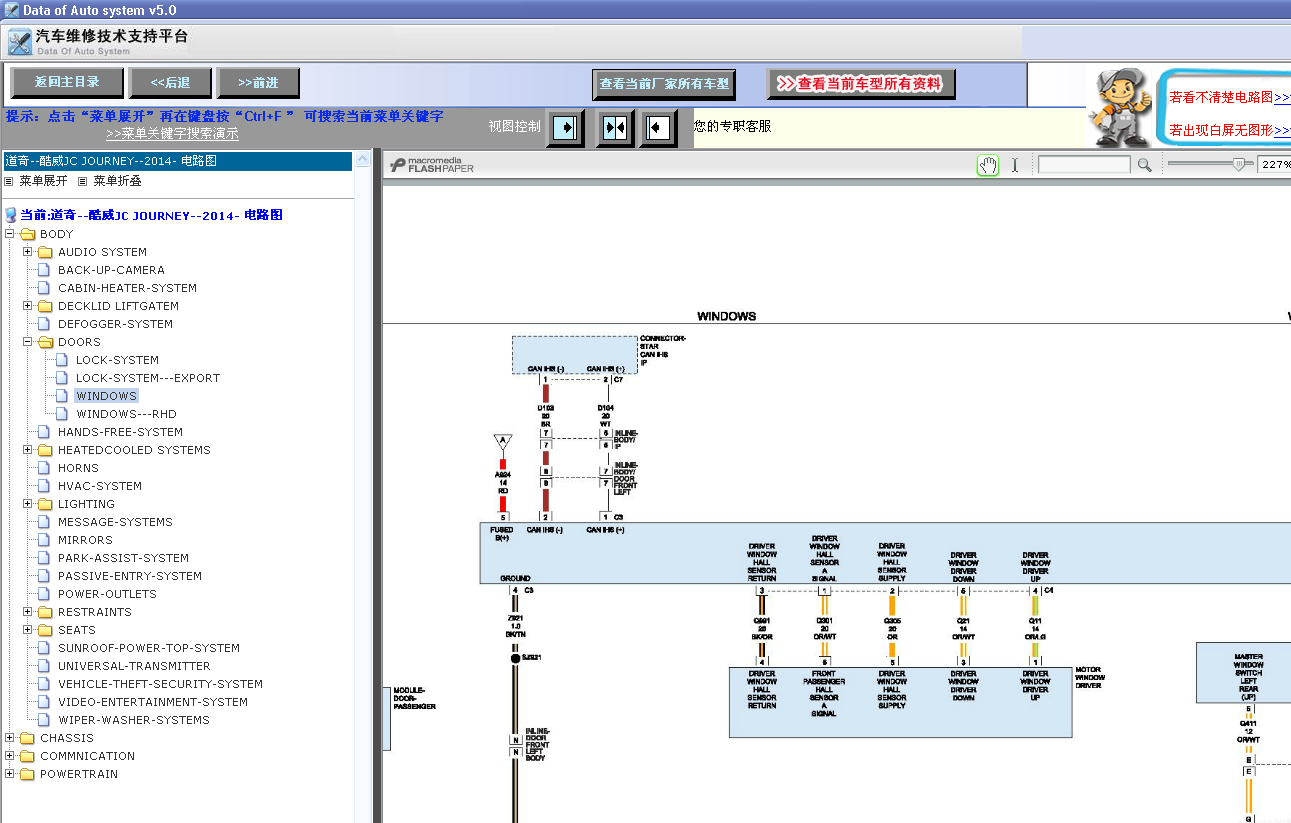Image resolution: width=1291 pixels, height=823 pixels.
Task: Click the zoom slider in FlashPaper toolbar
Action: [x=1210, y=165]
